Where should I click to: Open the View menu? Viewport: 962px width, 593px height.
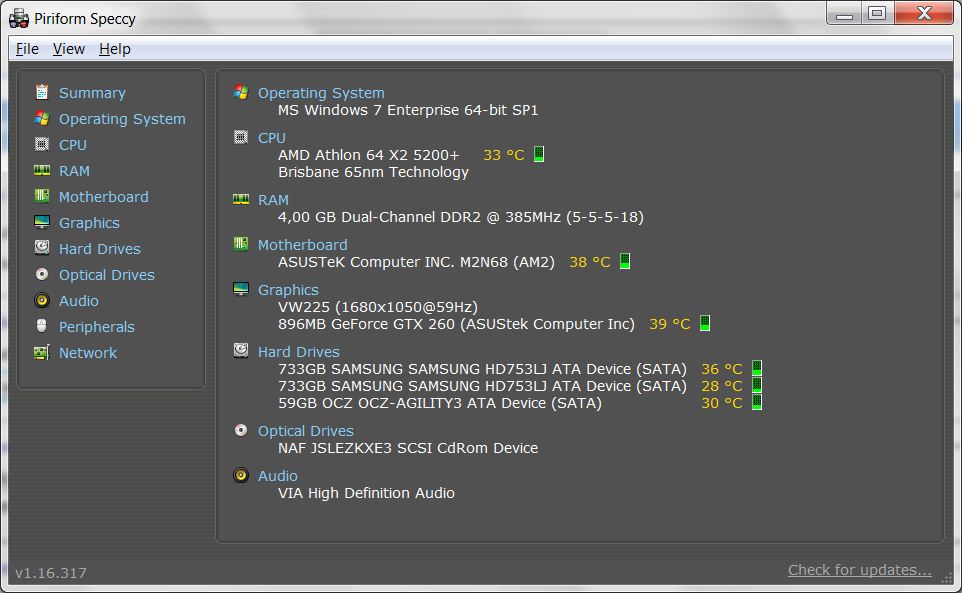[69, 48]
